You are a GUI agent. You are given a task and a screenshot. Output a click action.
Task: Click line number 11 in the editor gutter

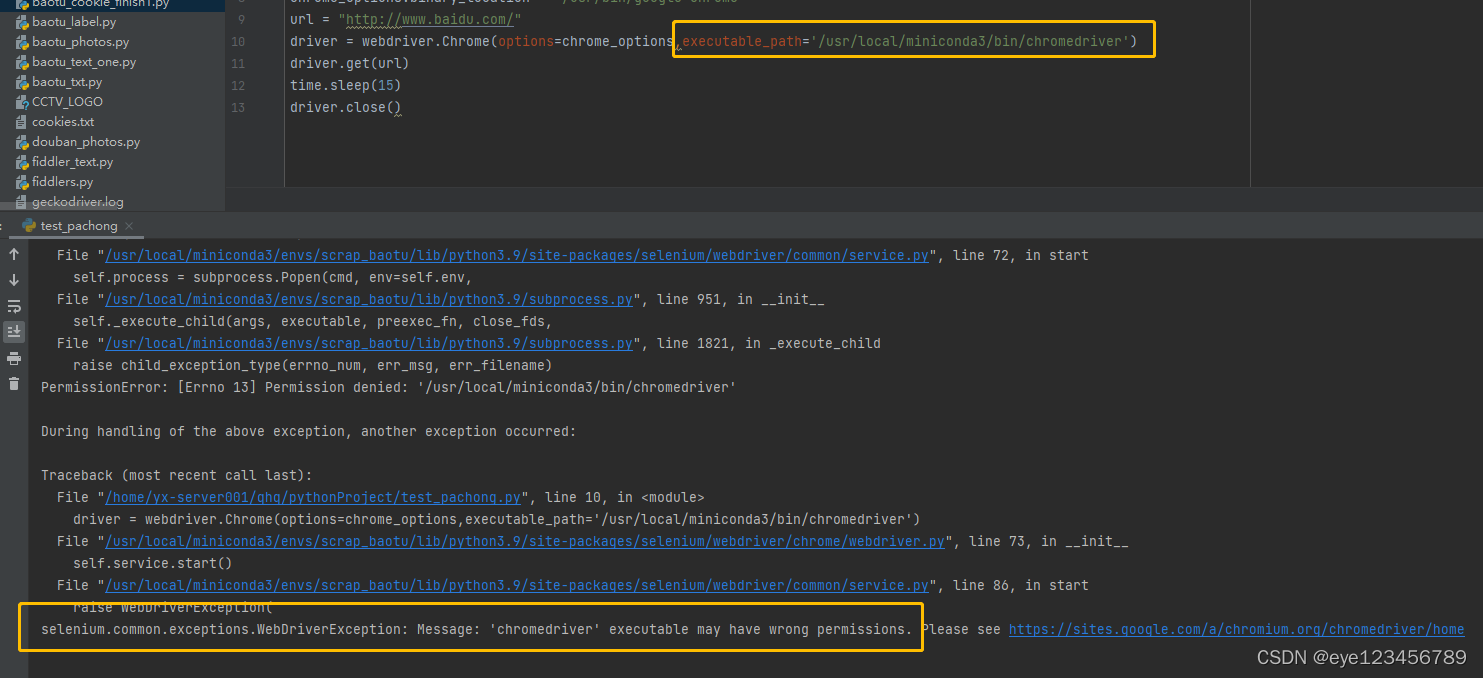pos(237,63)
